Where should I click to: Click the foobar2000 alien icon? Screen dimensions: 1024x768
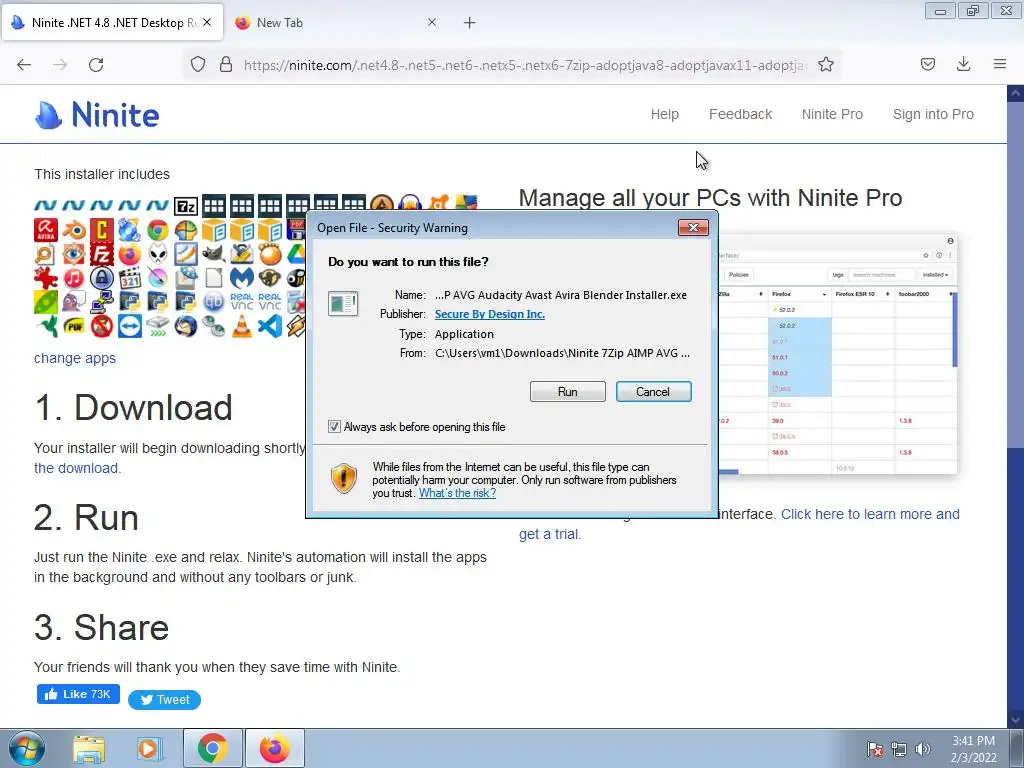tap(157, 253)
